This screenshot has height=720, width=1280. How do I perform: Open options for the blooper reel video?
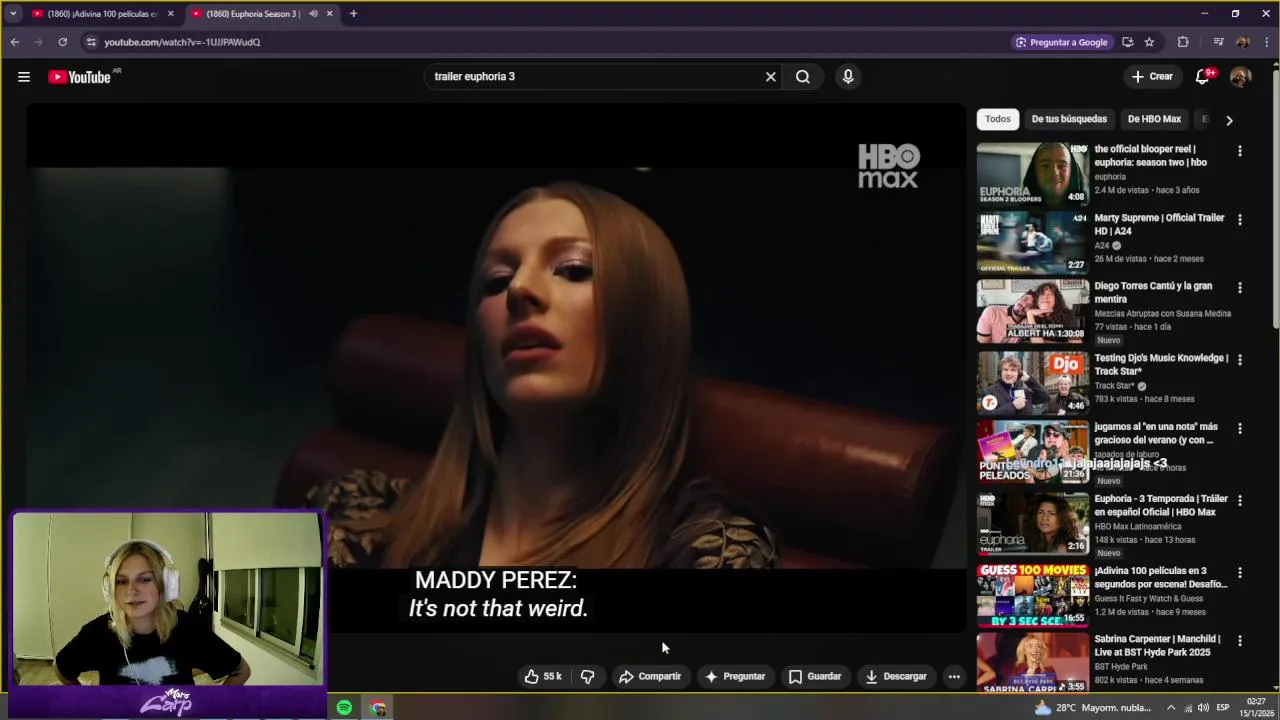click(1240, 151)
